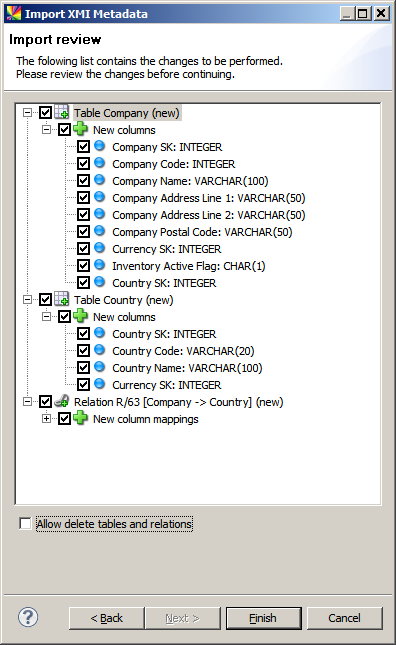Click the green plus icon under Table Company
The width and height of the screenshot is (396, 645).
tap(80, 129)
